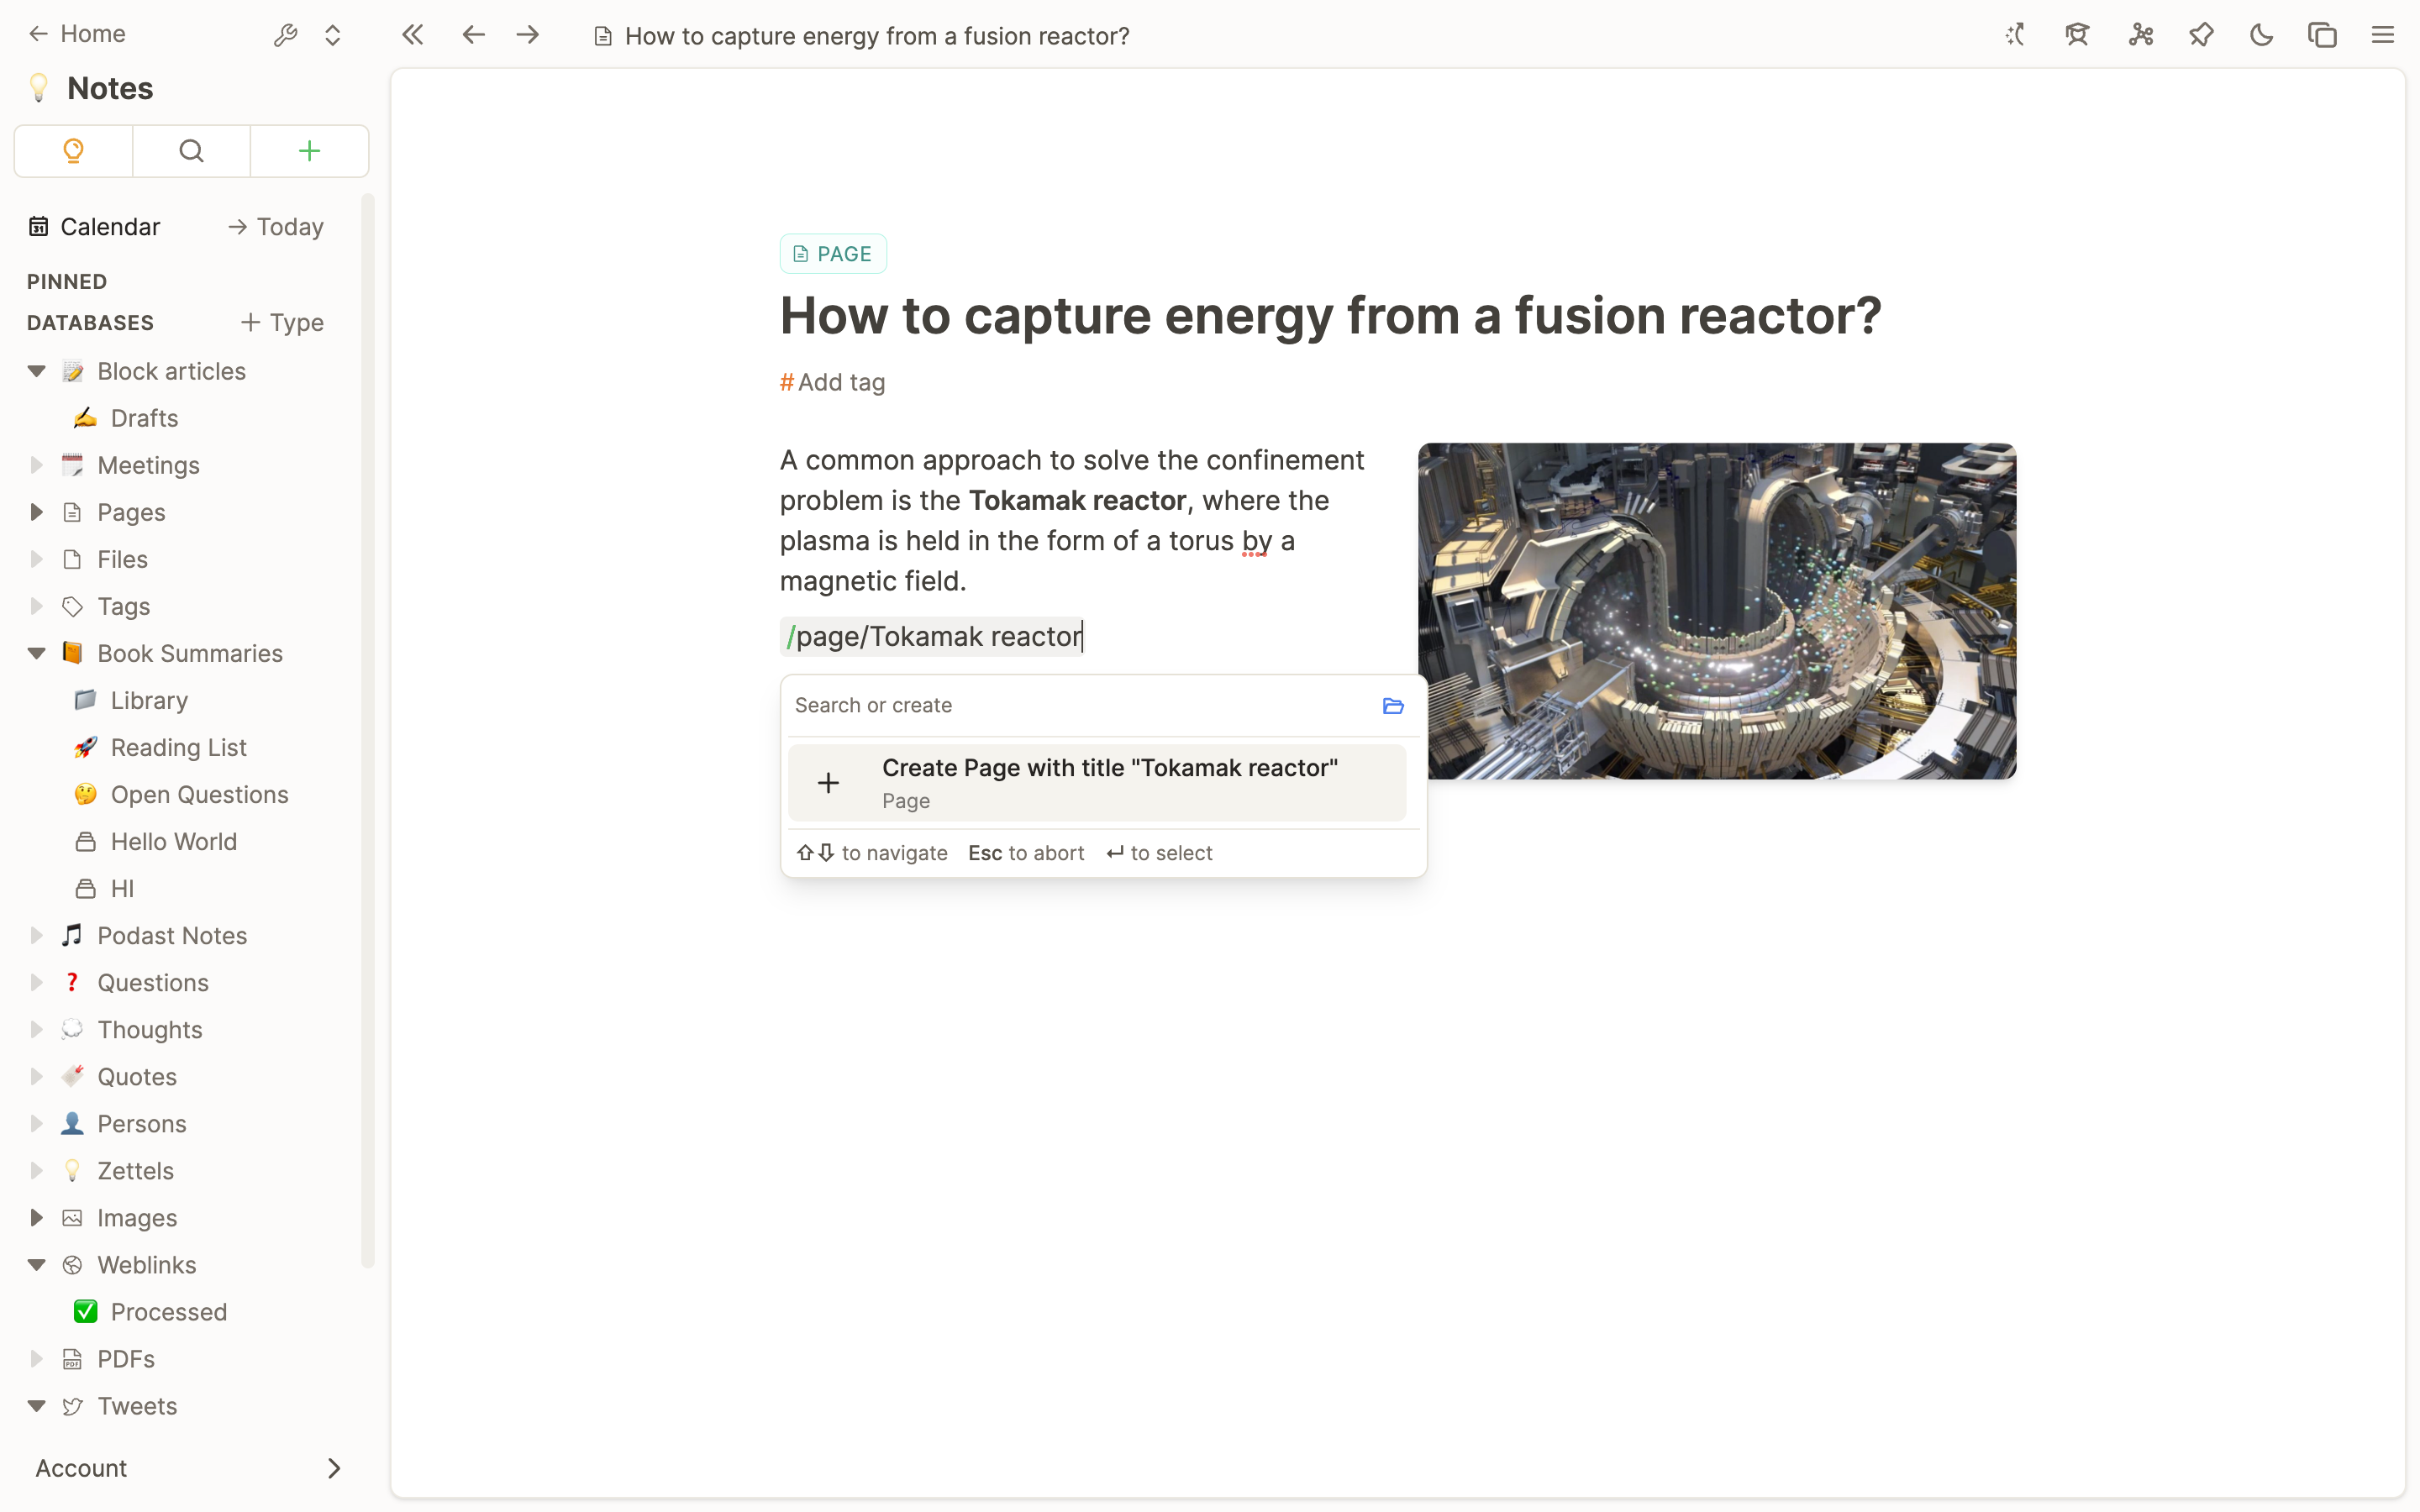Open the Add tag menu
The width and height of the screenshot is (2420, 1512).
point(833,381)
